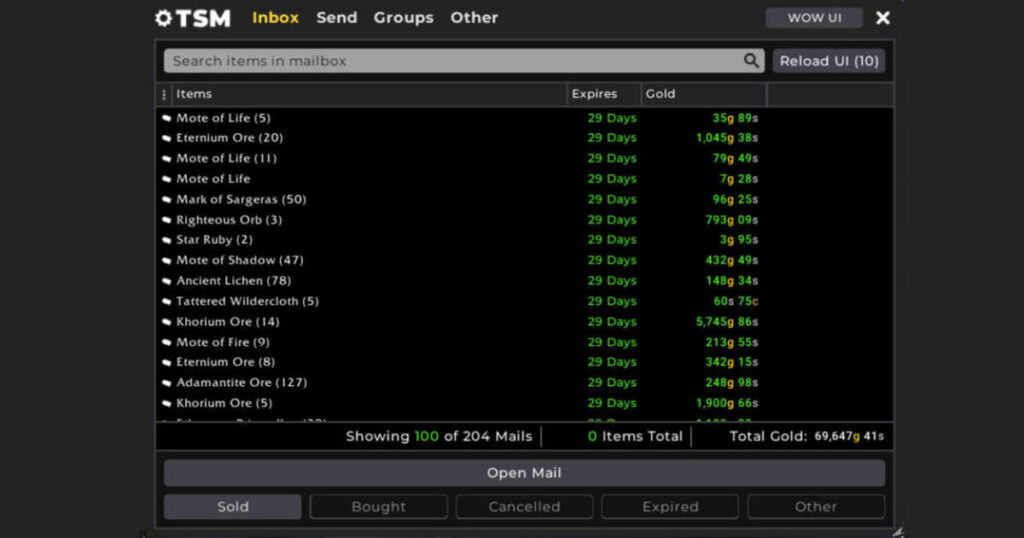Screen dimensions: 1024x538
Task: Toggle the Expired mail filter
Action: 670,507
